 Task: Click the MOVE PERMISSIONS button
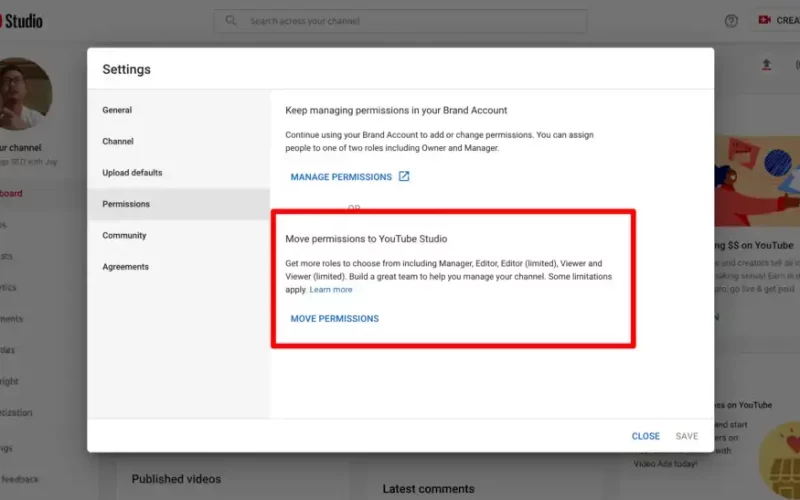(x=335, y=319)
